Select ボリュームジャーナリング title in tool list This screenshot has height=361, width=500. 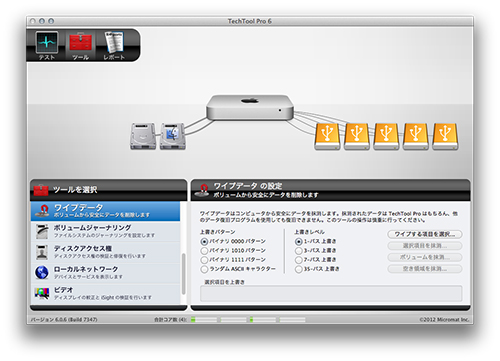coord(92,228)
